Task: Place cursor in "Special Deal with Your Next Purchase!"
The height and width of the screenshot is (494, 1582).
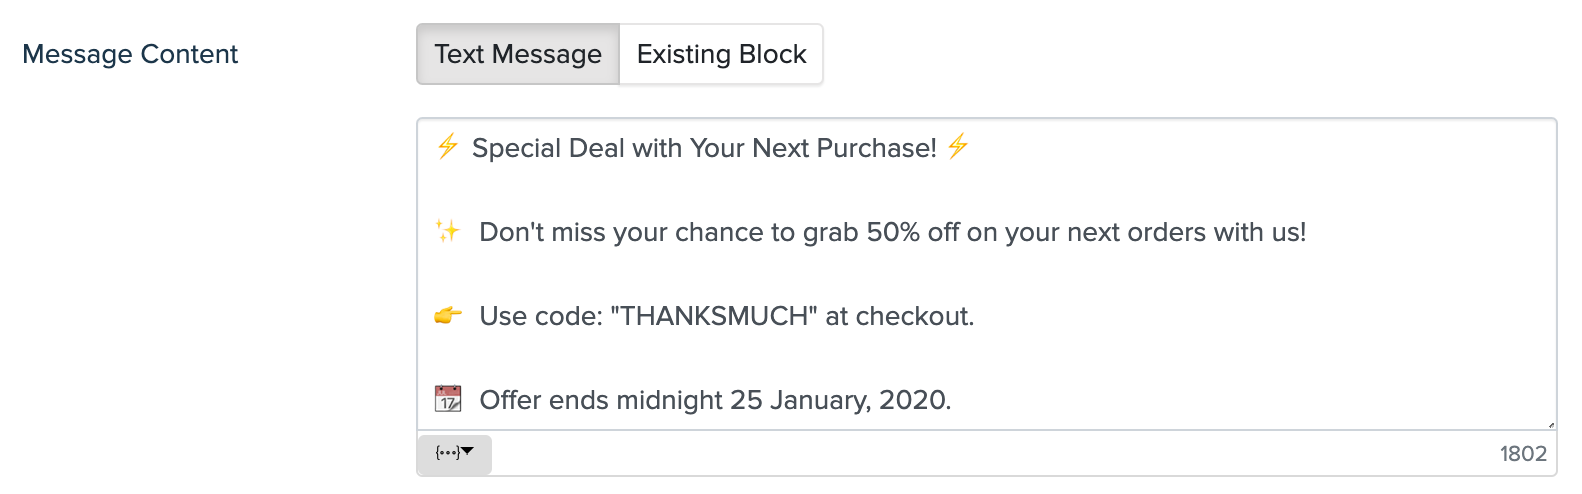Action: 704,148
